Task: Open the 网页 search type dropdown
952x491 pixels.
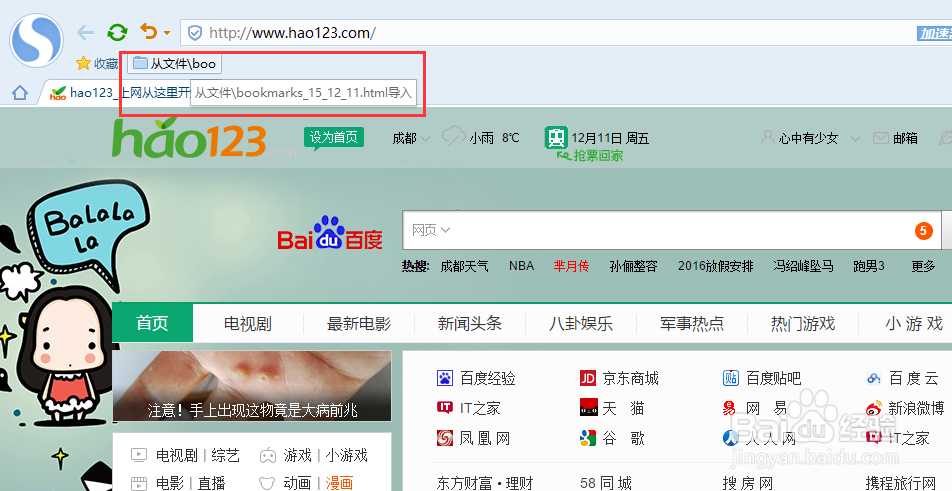Action: coord(430,230)
